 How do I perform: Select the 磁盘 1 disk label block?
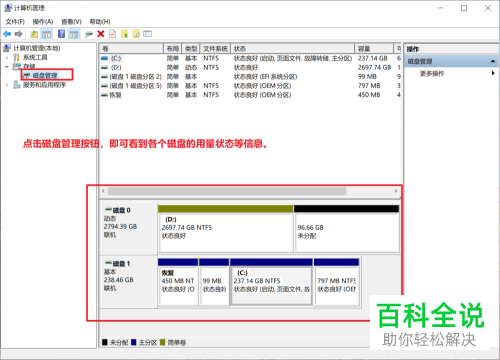click(x=128, y=281)
